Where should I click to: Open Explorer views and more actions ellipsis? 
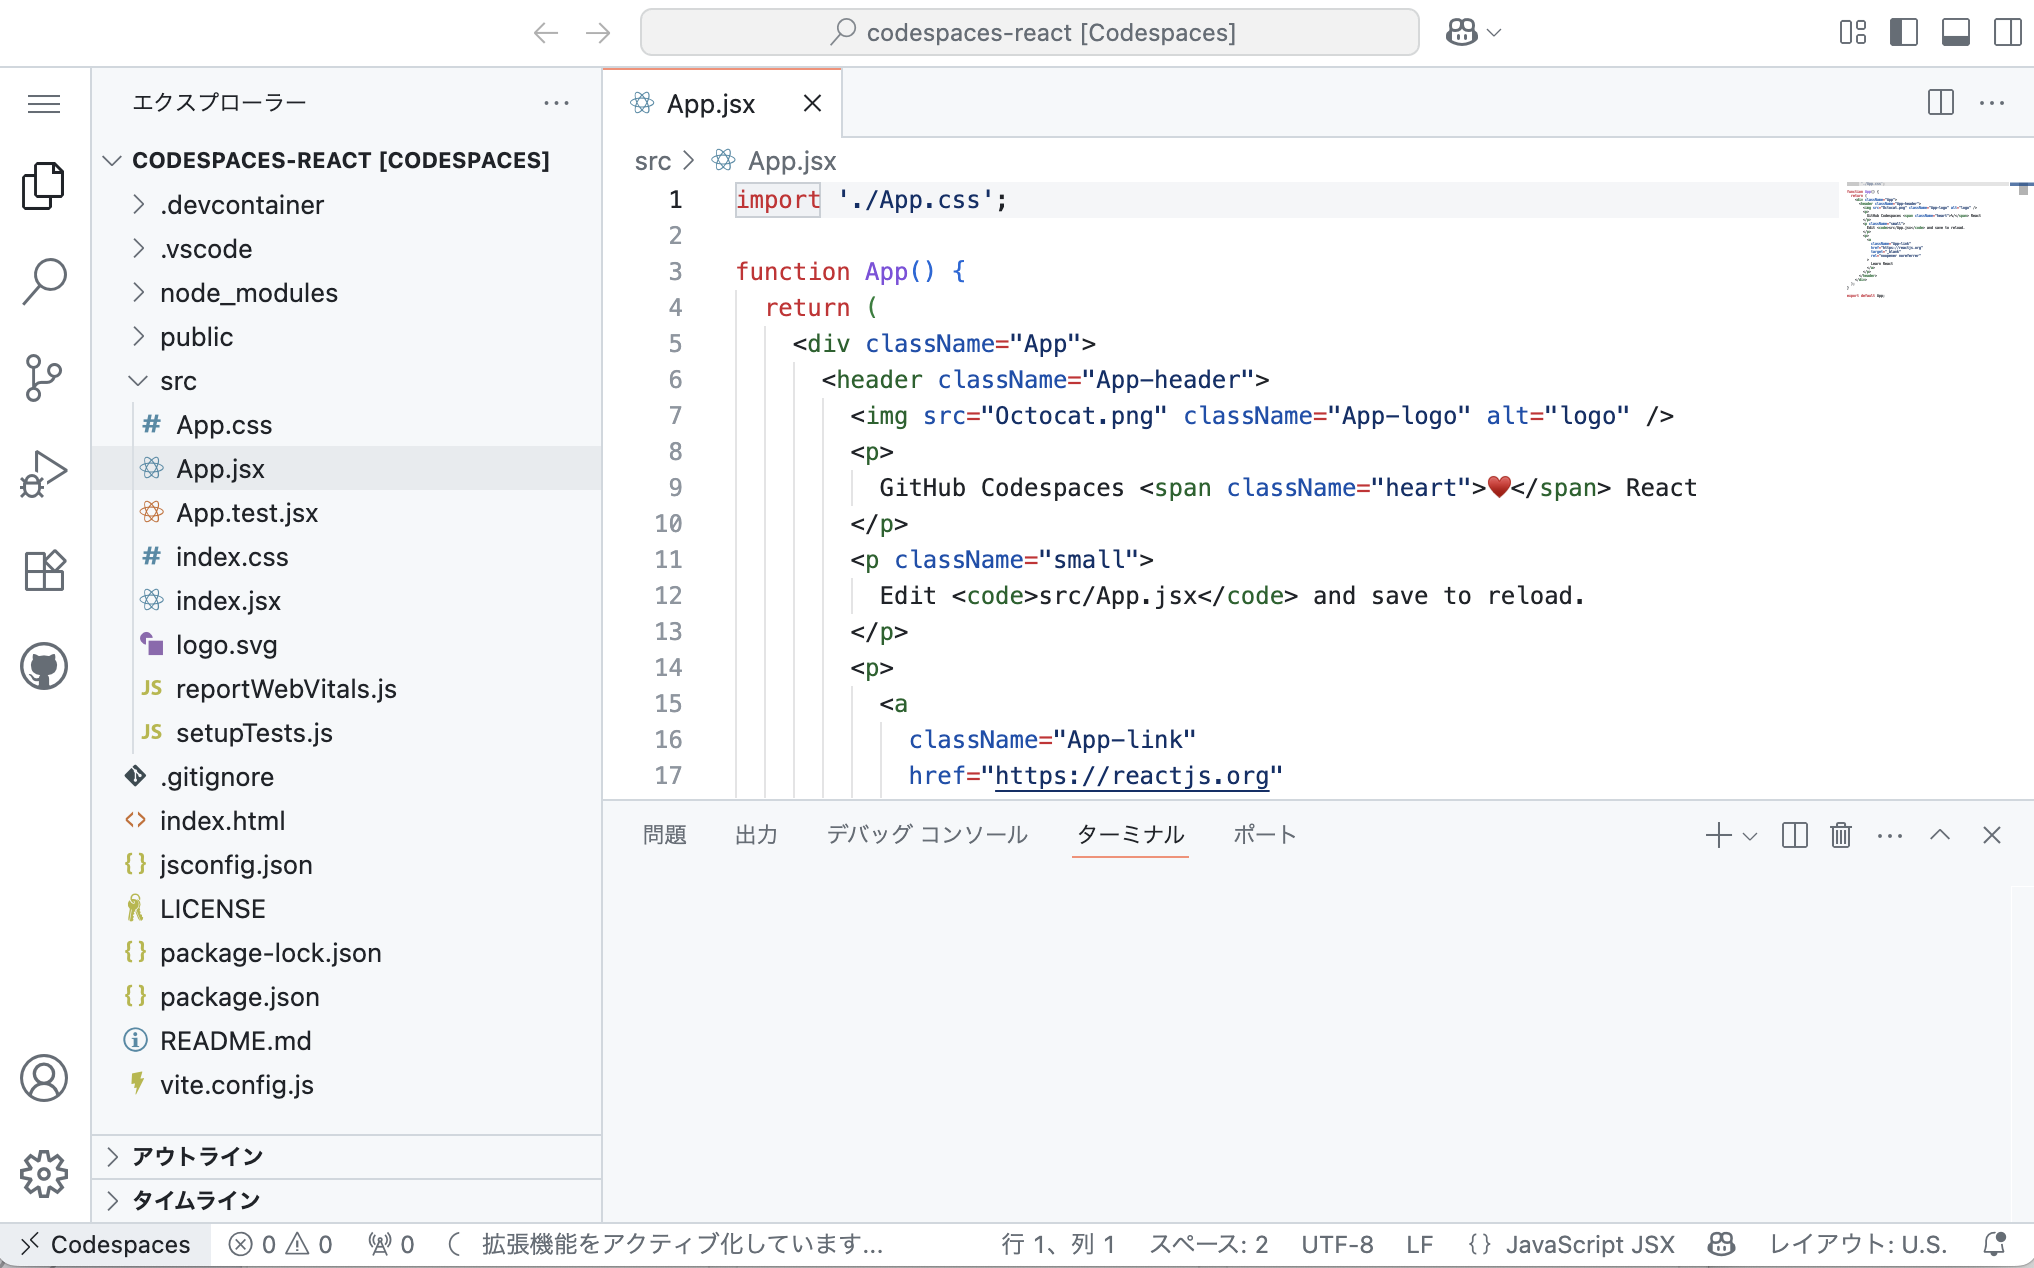(x=556, y=103)
